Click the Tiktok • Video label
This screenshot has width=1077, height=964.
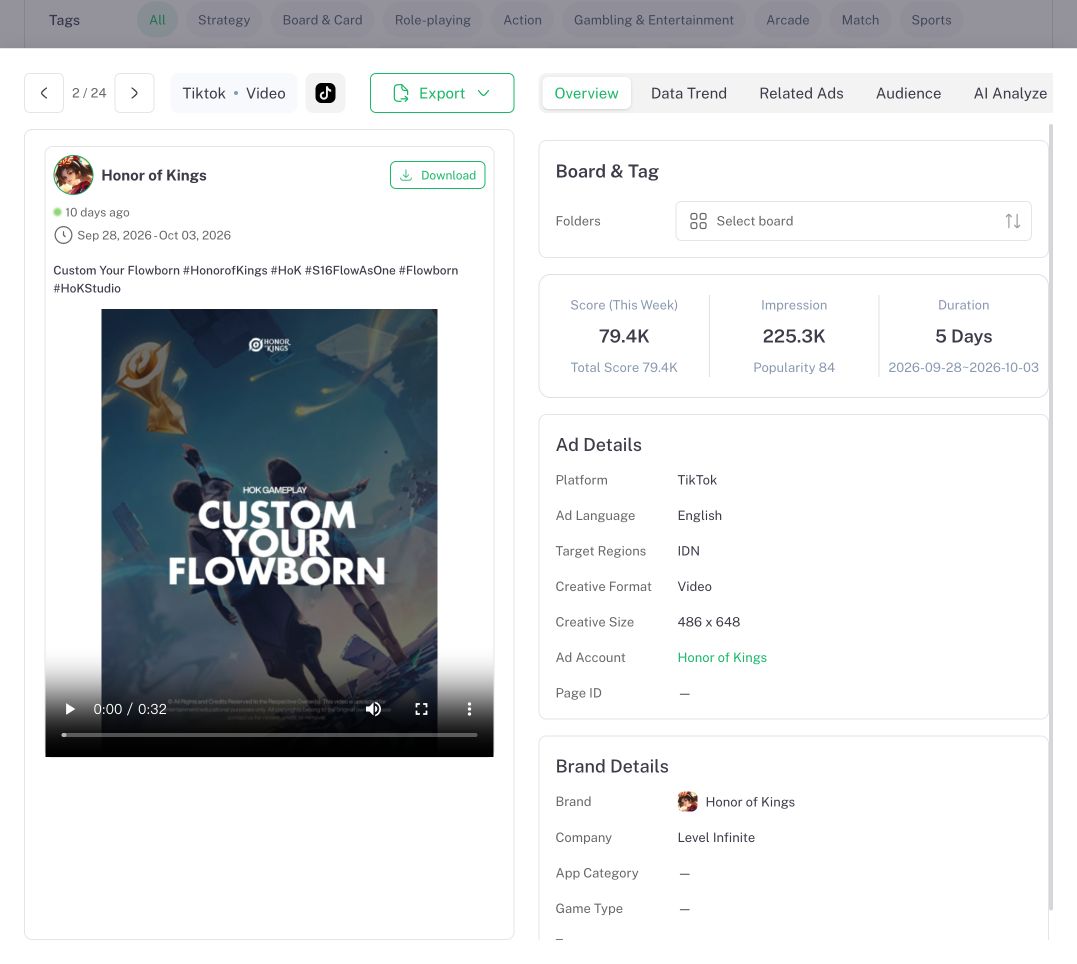coord(234,93)
